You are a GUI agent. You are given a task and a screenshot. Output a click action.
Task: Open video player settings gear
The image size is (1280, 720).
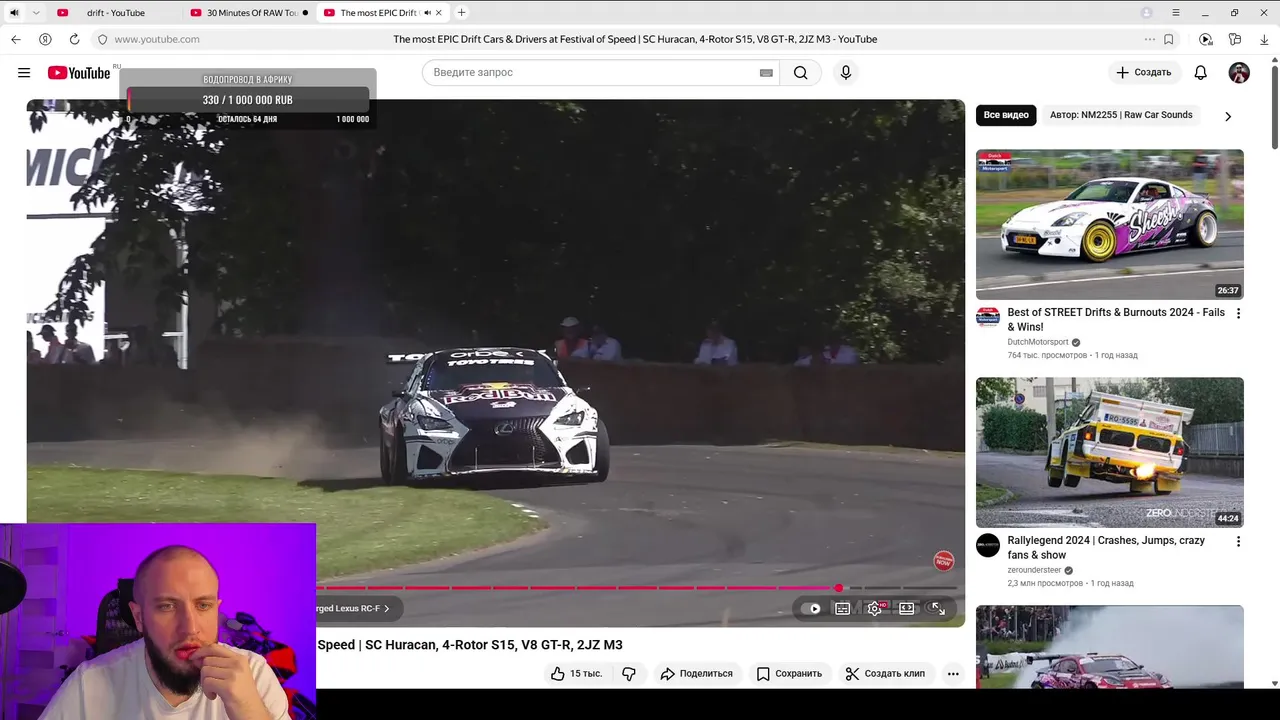pos(875,608)
